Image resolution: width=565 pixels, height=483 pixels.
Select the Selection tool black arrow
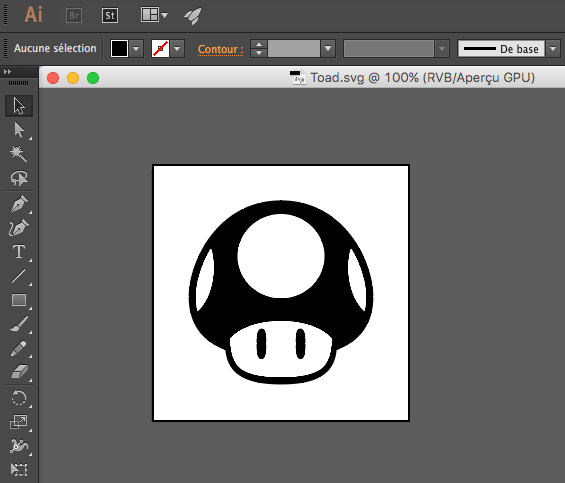(x=19, y=106)
